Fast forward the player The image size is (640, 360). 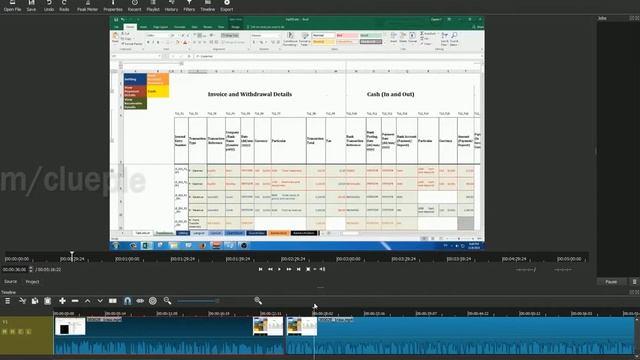289,269
